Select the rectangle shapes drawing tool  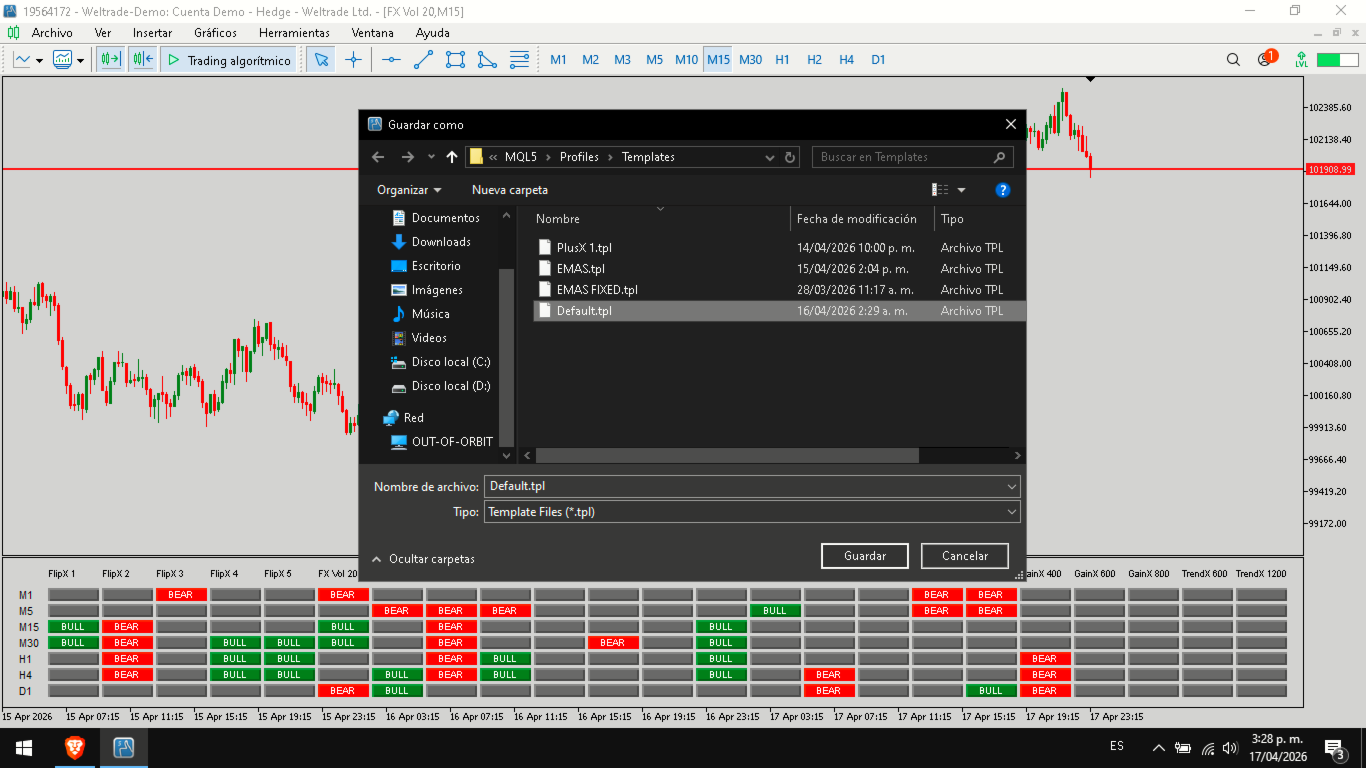click(x=455, y=60)
